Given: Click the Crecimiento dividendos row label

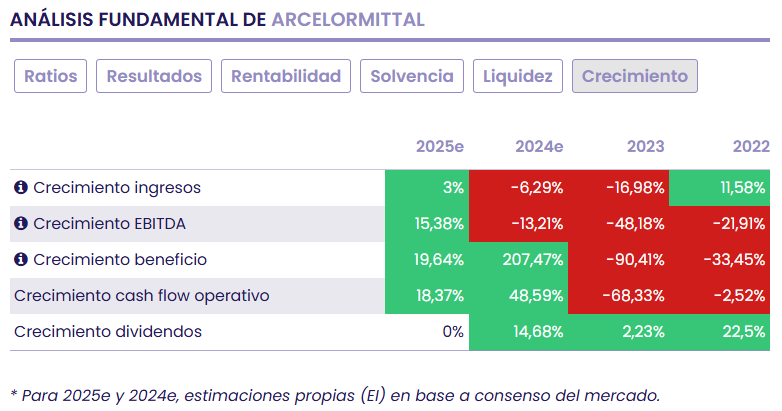Looking at the screenshot, I should pos(108,332).
